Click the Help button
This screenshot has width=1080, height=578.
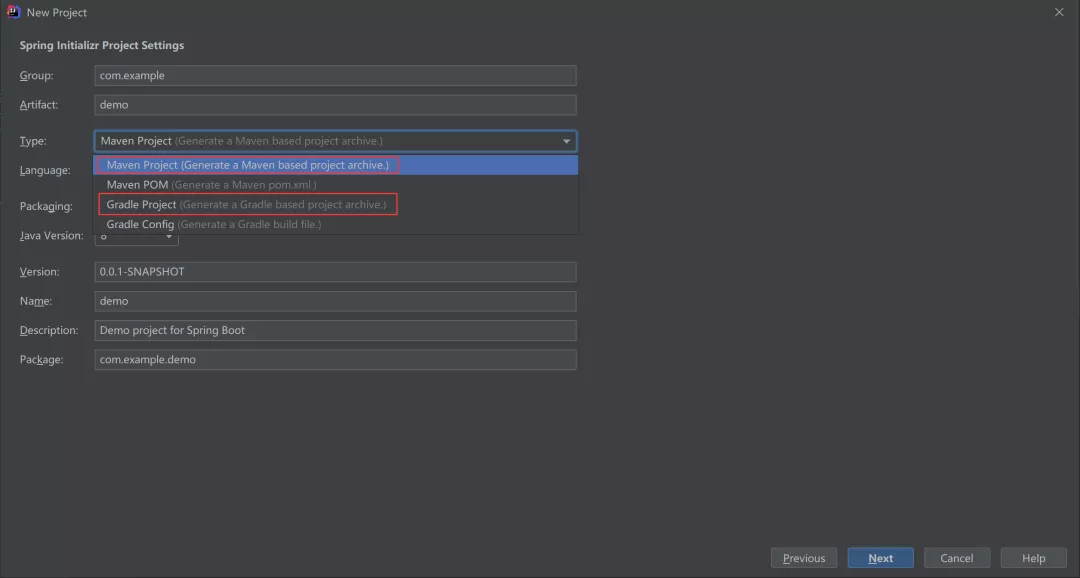[x=1033, y=558]
